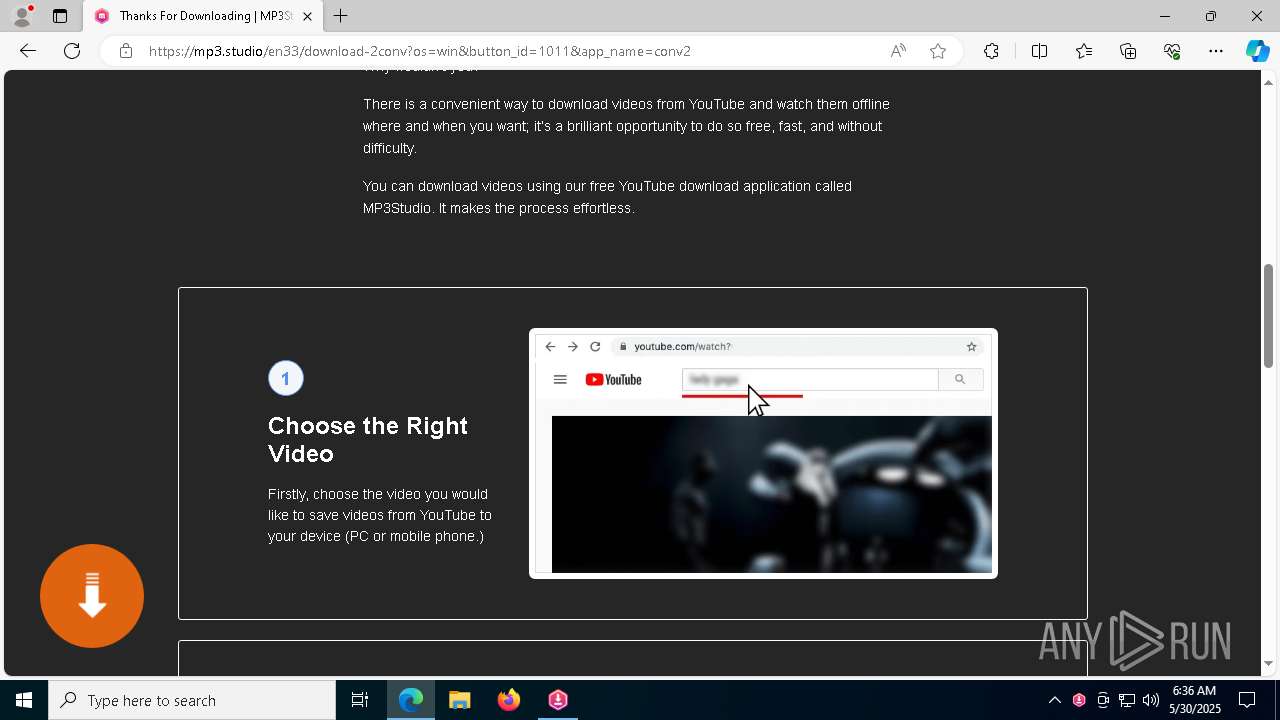Screen dimensions: 1280x720
Task: Open Collections panel
Action: 1128,51
